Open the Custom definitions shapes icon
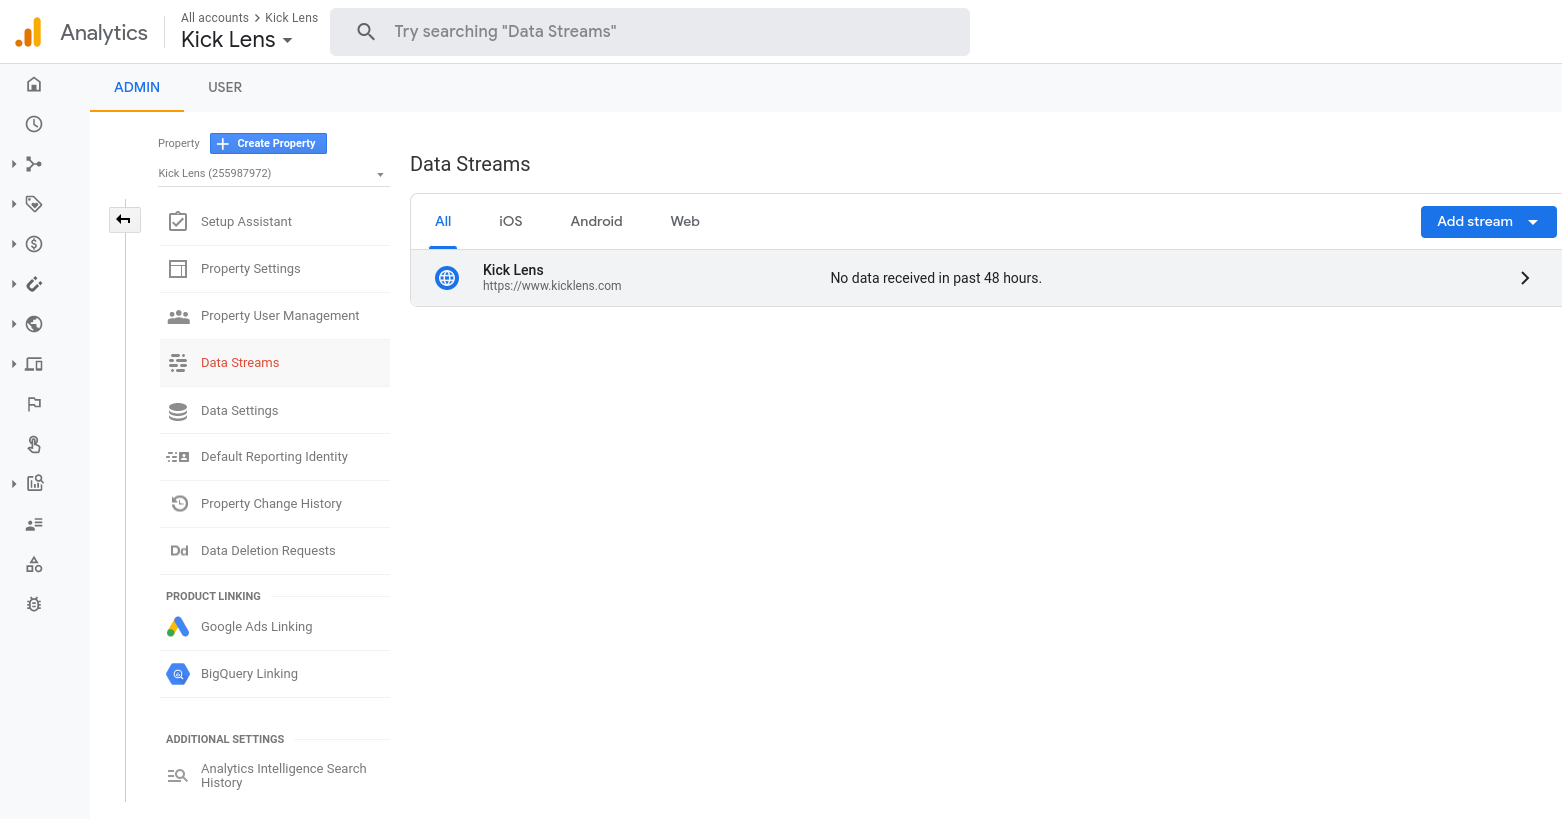This screenshot has width=1562, height=819. 34,564
